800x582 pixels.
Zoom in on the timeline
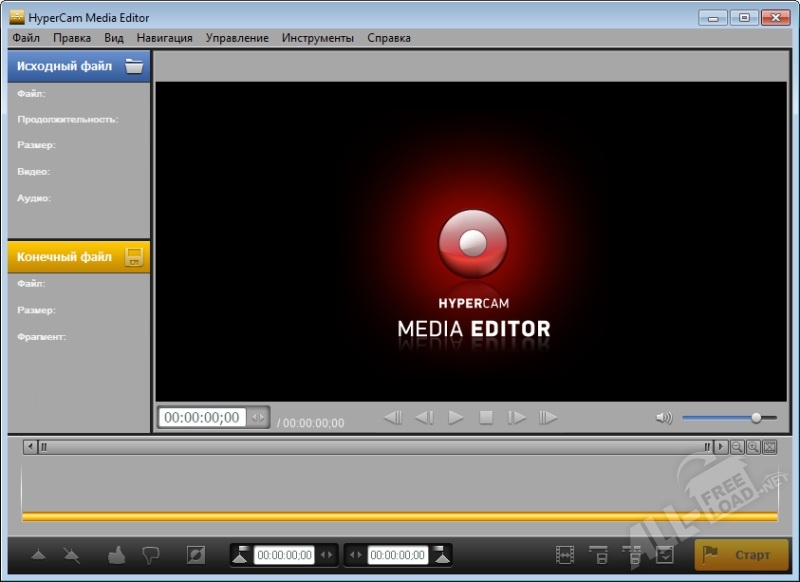tap(753, 447)
